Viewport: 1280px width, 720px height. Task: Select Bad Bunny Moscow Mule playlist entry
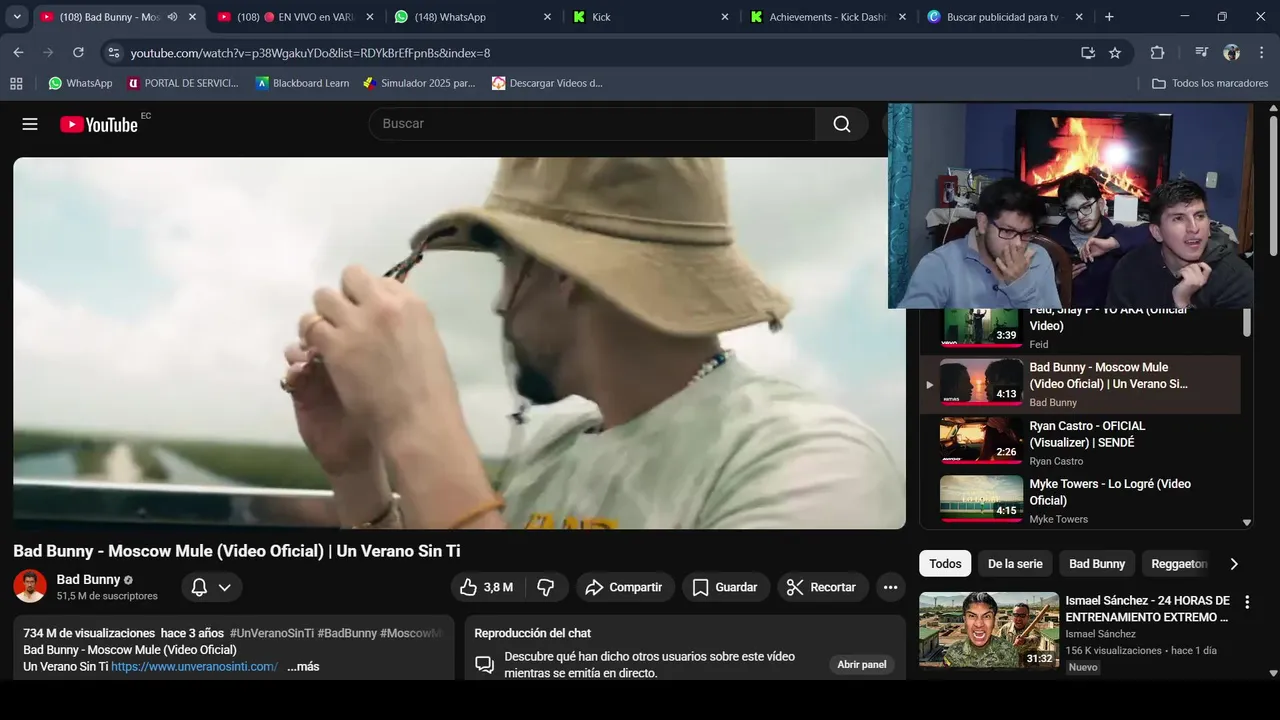coord(1080,384)
